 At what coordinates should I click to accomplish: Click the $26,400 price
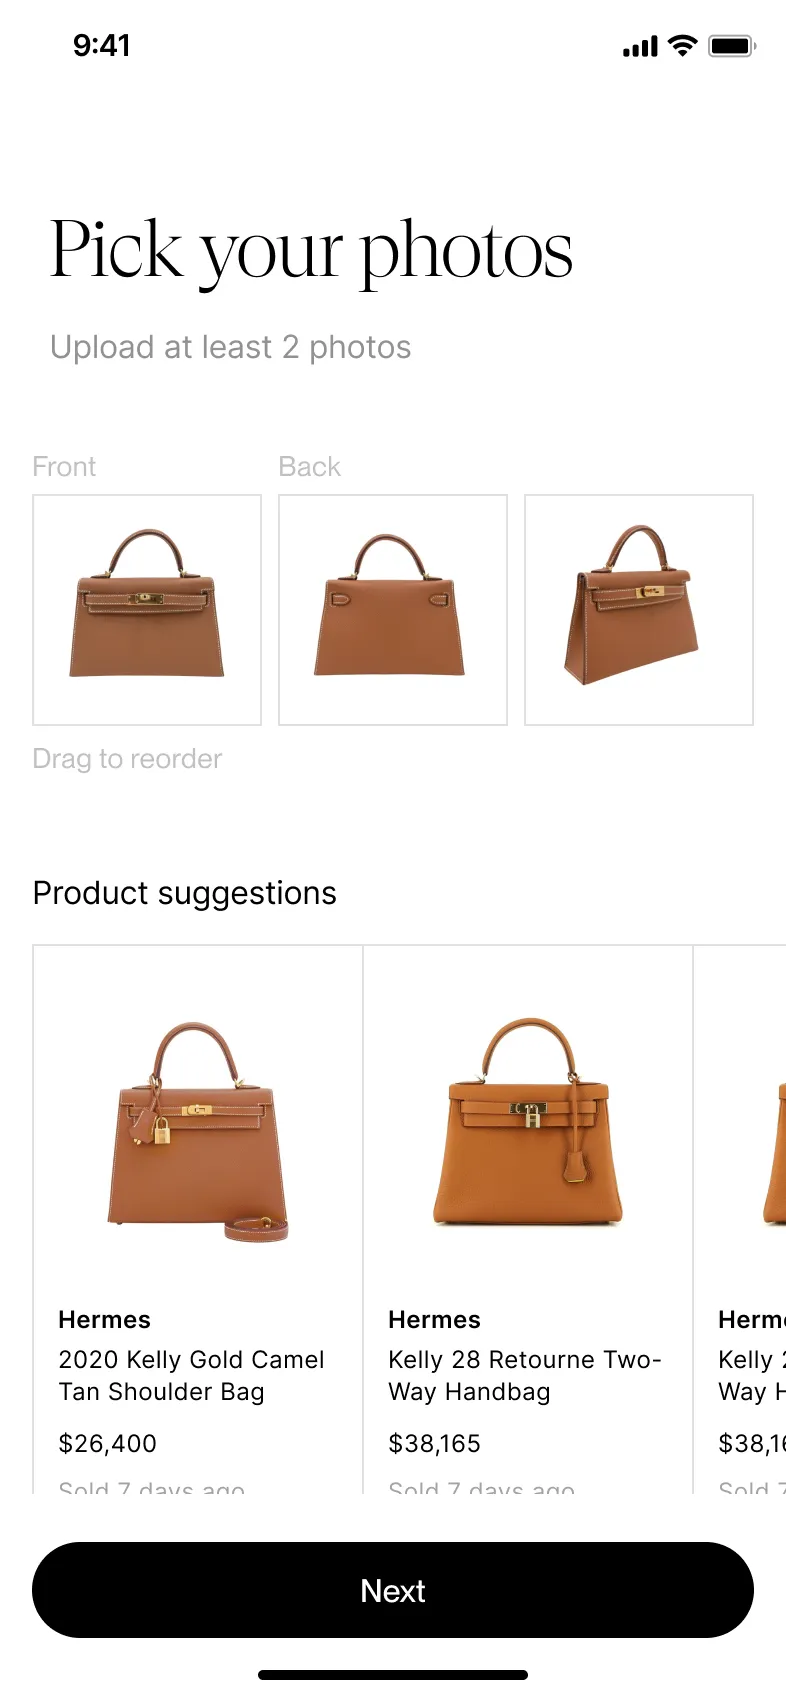tap(108, 1444)
